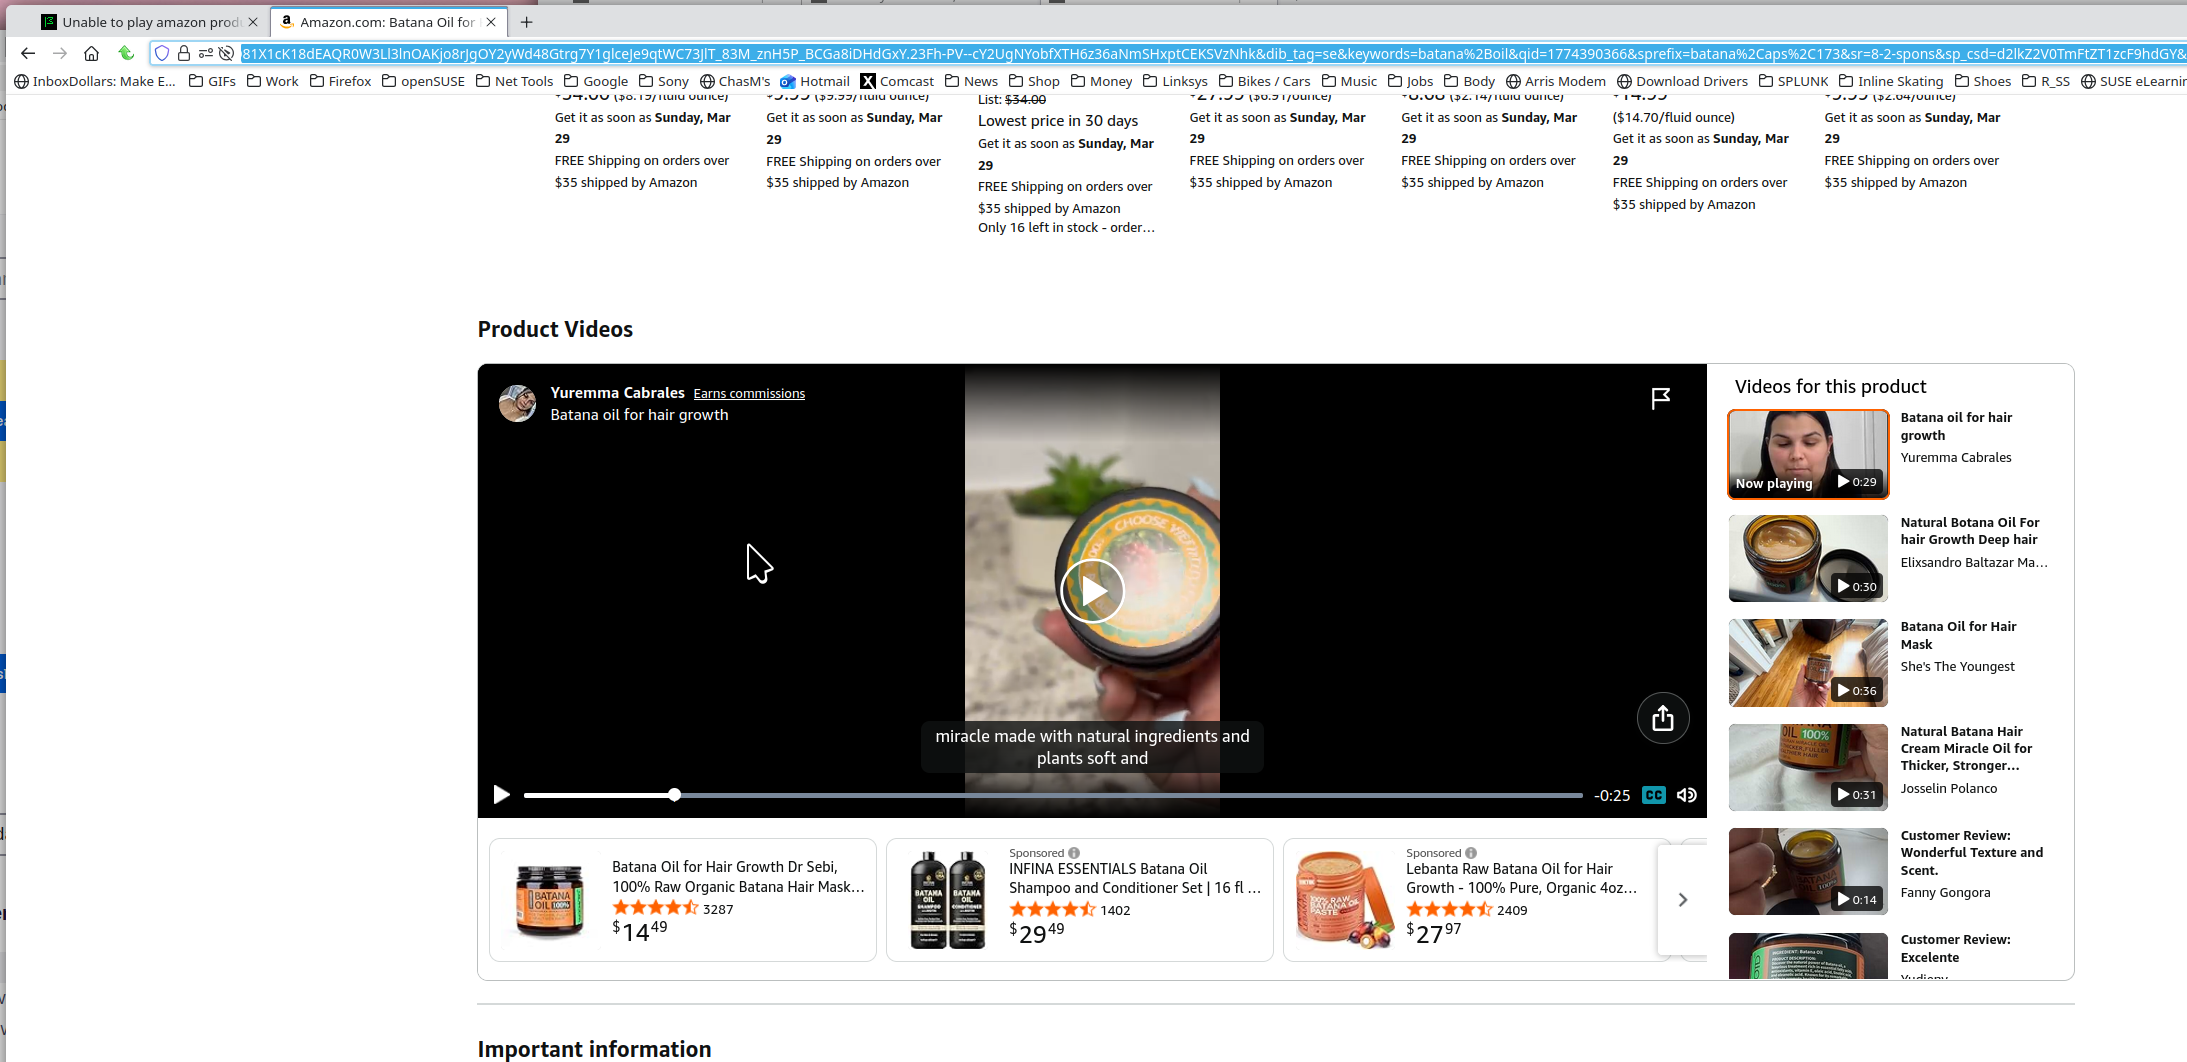Open the Download Drivers bookmark
The image size is (2187, 1062).
(x=1682, y=81)
